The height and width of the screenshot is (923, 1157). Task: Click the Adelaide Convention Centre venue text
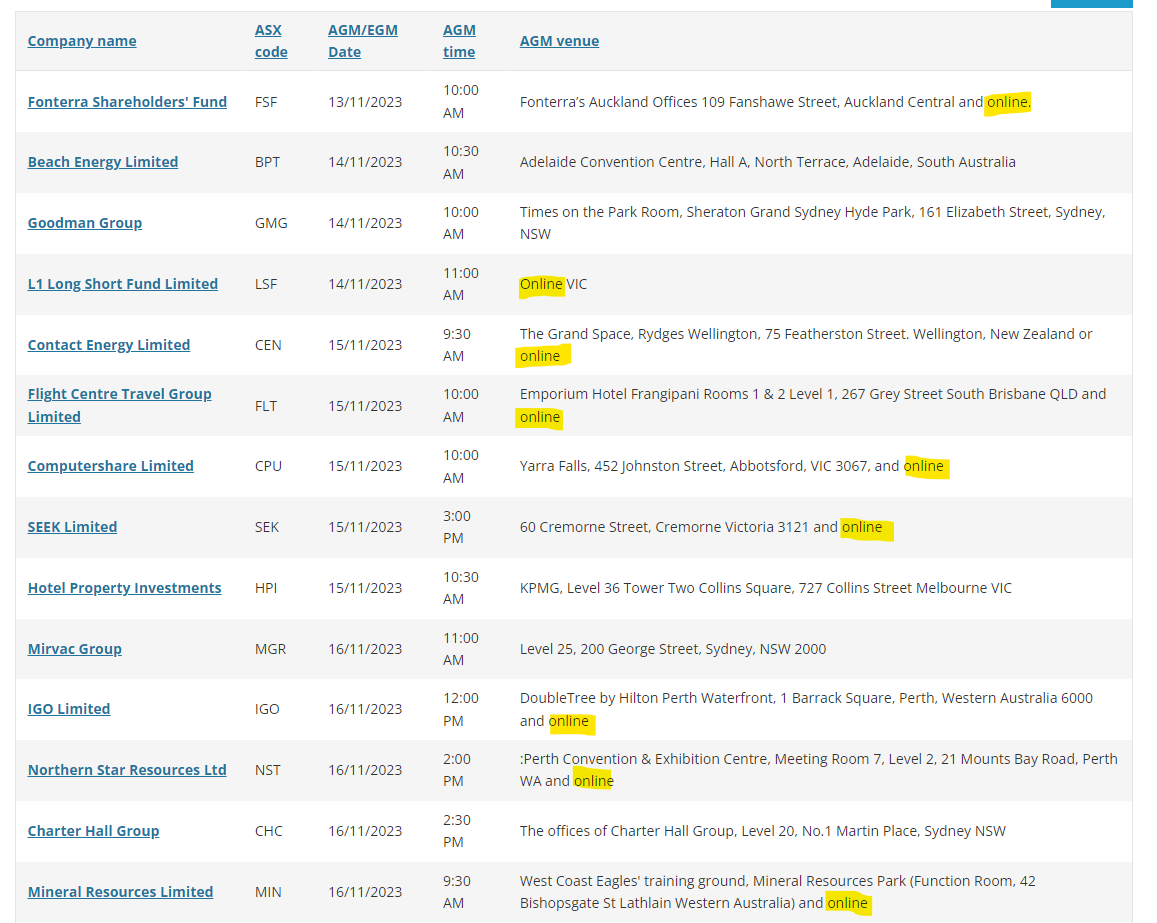pyautogui.click(x=767, y=162)
